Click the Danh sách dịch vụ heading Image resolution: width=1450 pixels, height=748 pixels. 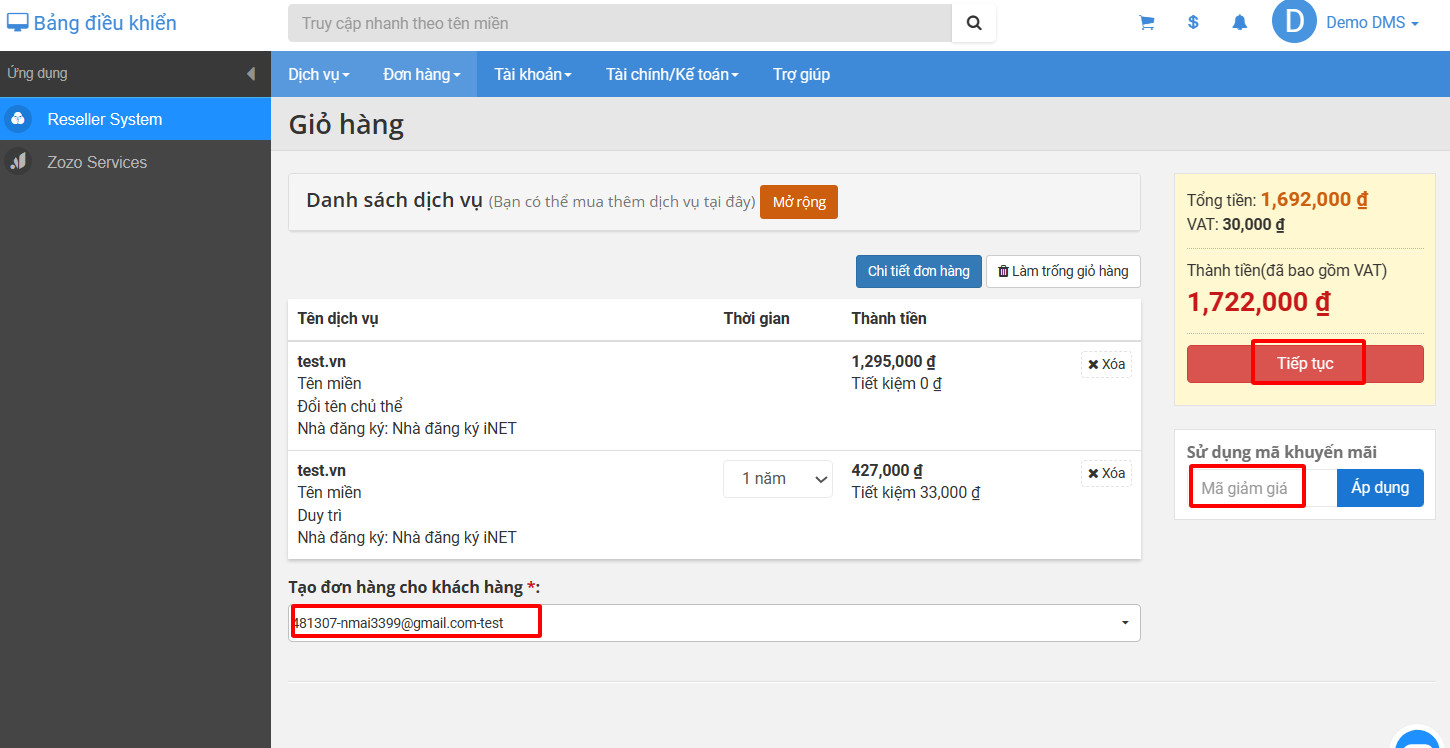click(394, 200)
